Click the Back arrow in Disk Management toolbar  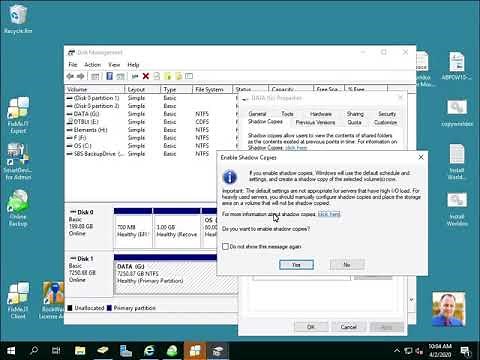pos(70,76)
